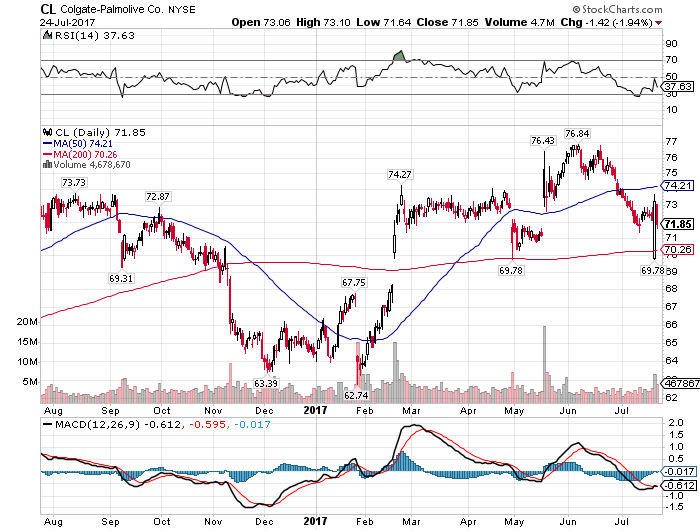Click the 2.0 level on MACD axis

[676, 422]
